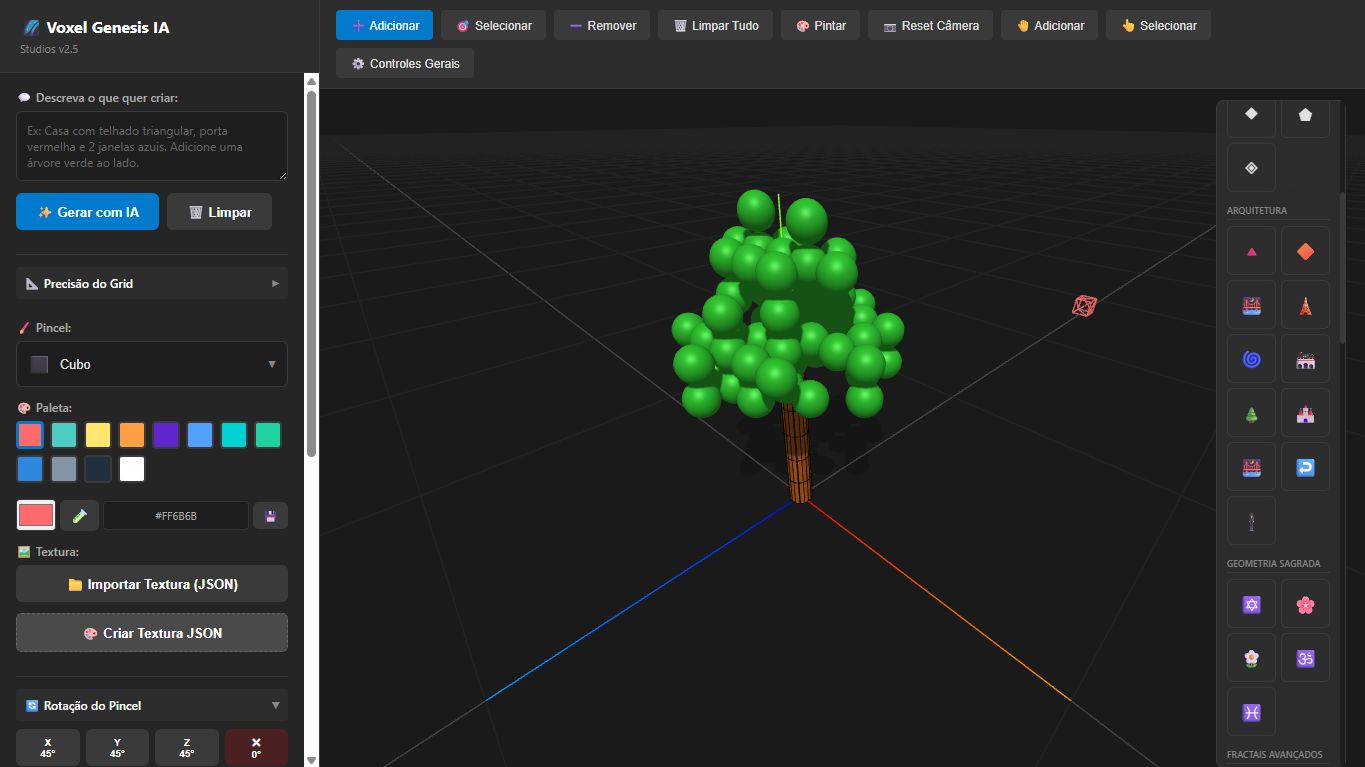
Task: Save the current color with floppy icon
Action: 270,516
